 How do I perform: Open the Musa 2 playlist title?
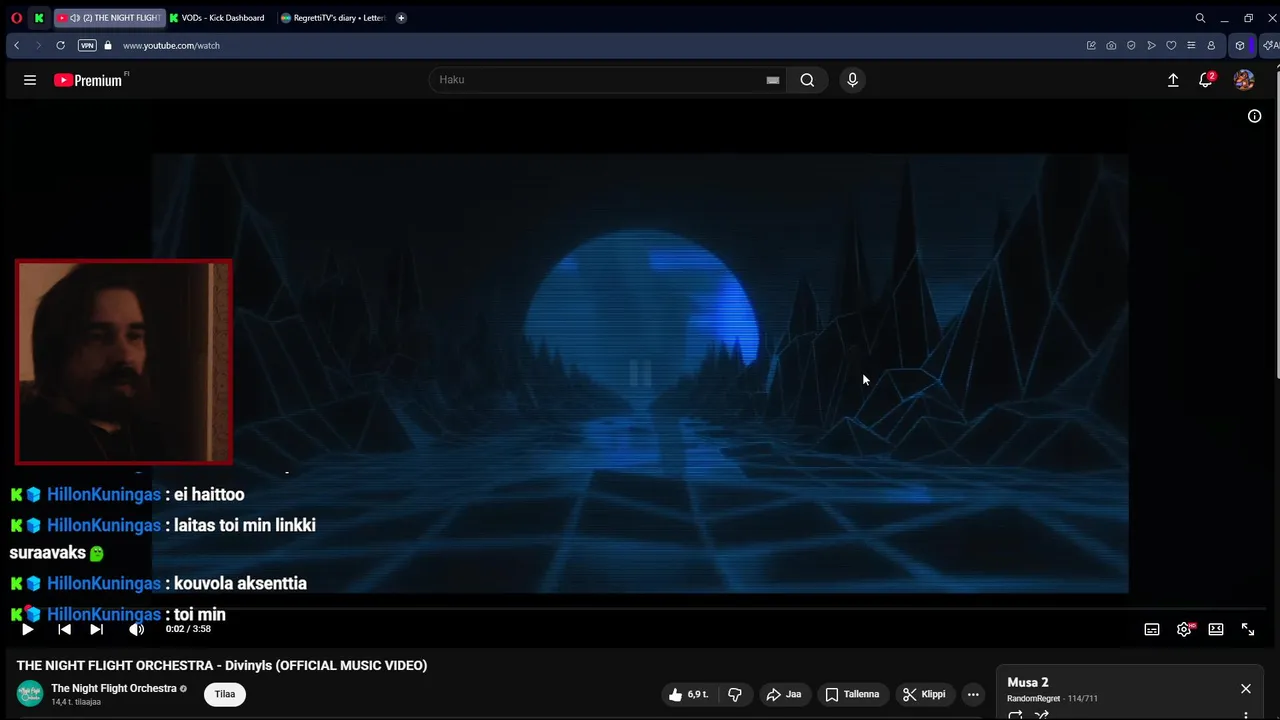1028,682
